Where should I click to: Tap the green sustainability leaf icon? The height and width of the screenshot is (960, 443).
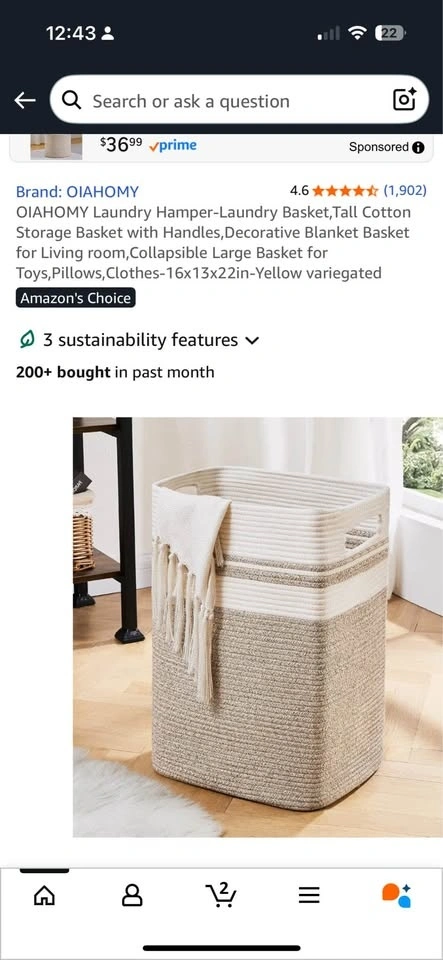click(x=26, y=340)
